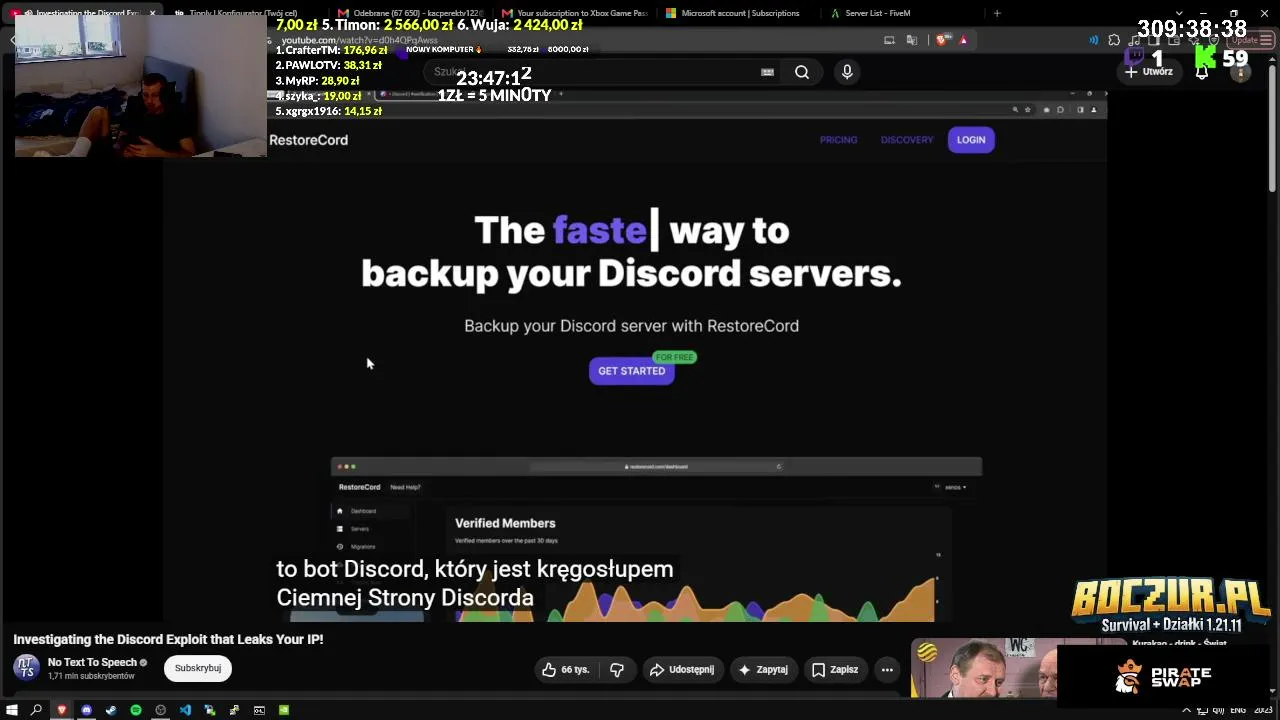Activate voice search microphone icon
This screenshot has height=720, width=1280.
coord(847,72)
